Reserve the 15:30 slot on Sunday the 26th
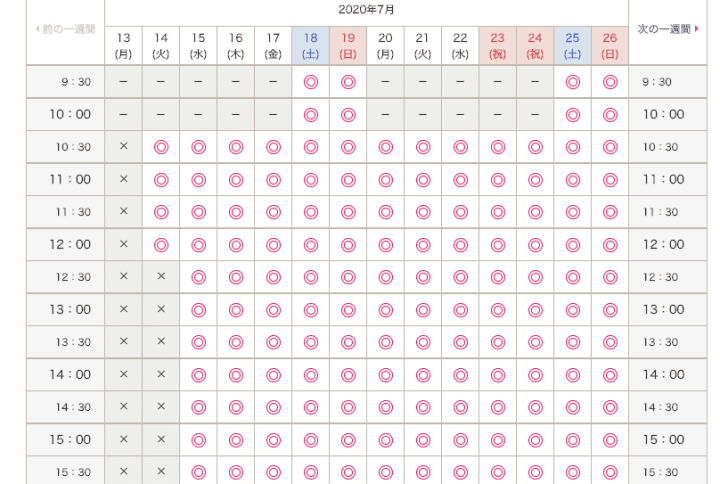 click(610, 472)
